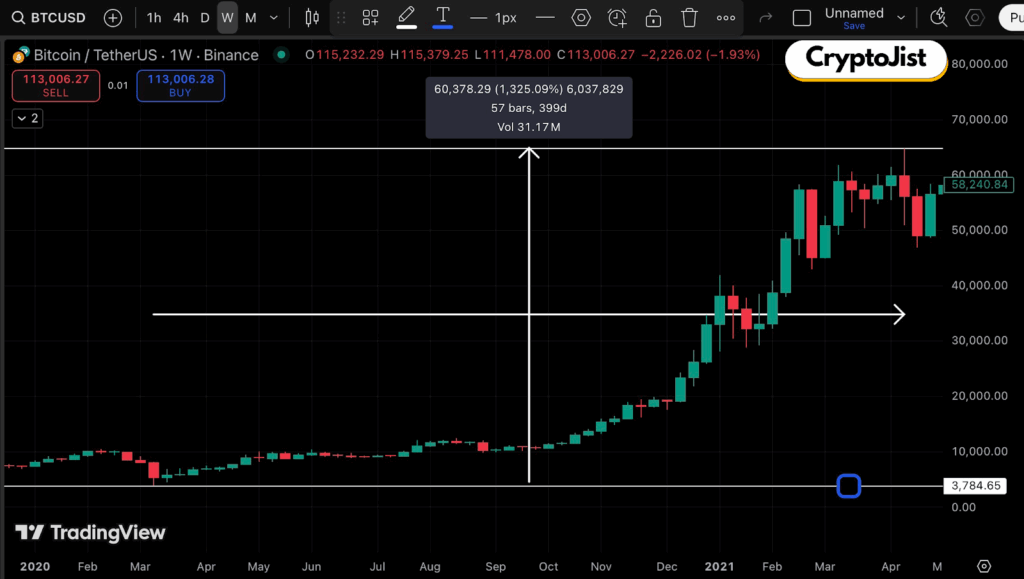Select the D daily timeframe

[x=205, y=17]
